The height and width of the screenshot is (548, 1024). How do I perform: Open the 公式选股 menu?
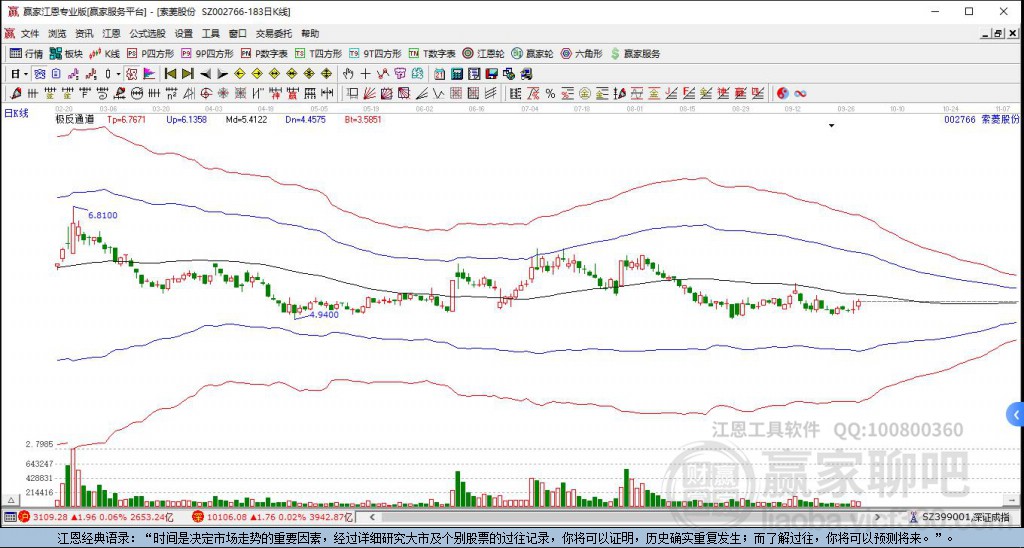pos(147,33)
